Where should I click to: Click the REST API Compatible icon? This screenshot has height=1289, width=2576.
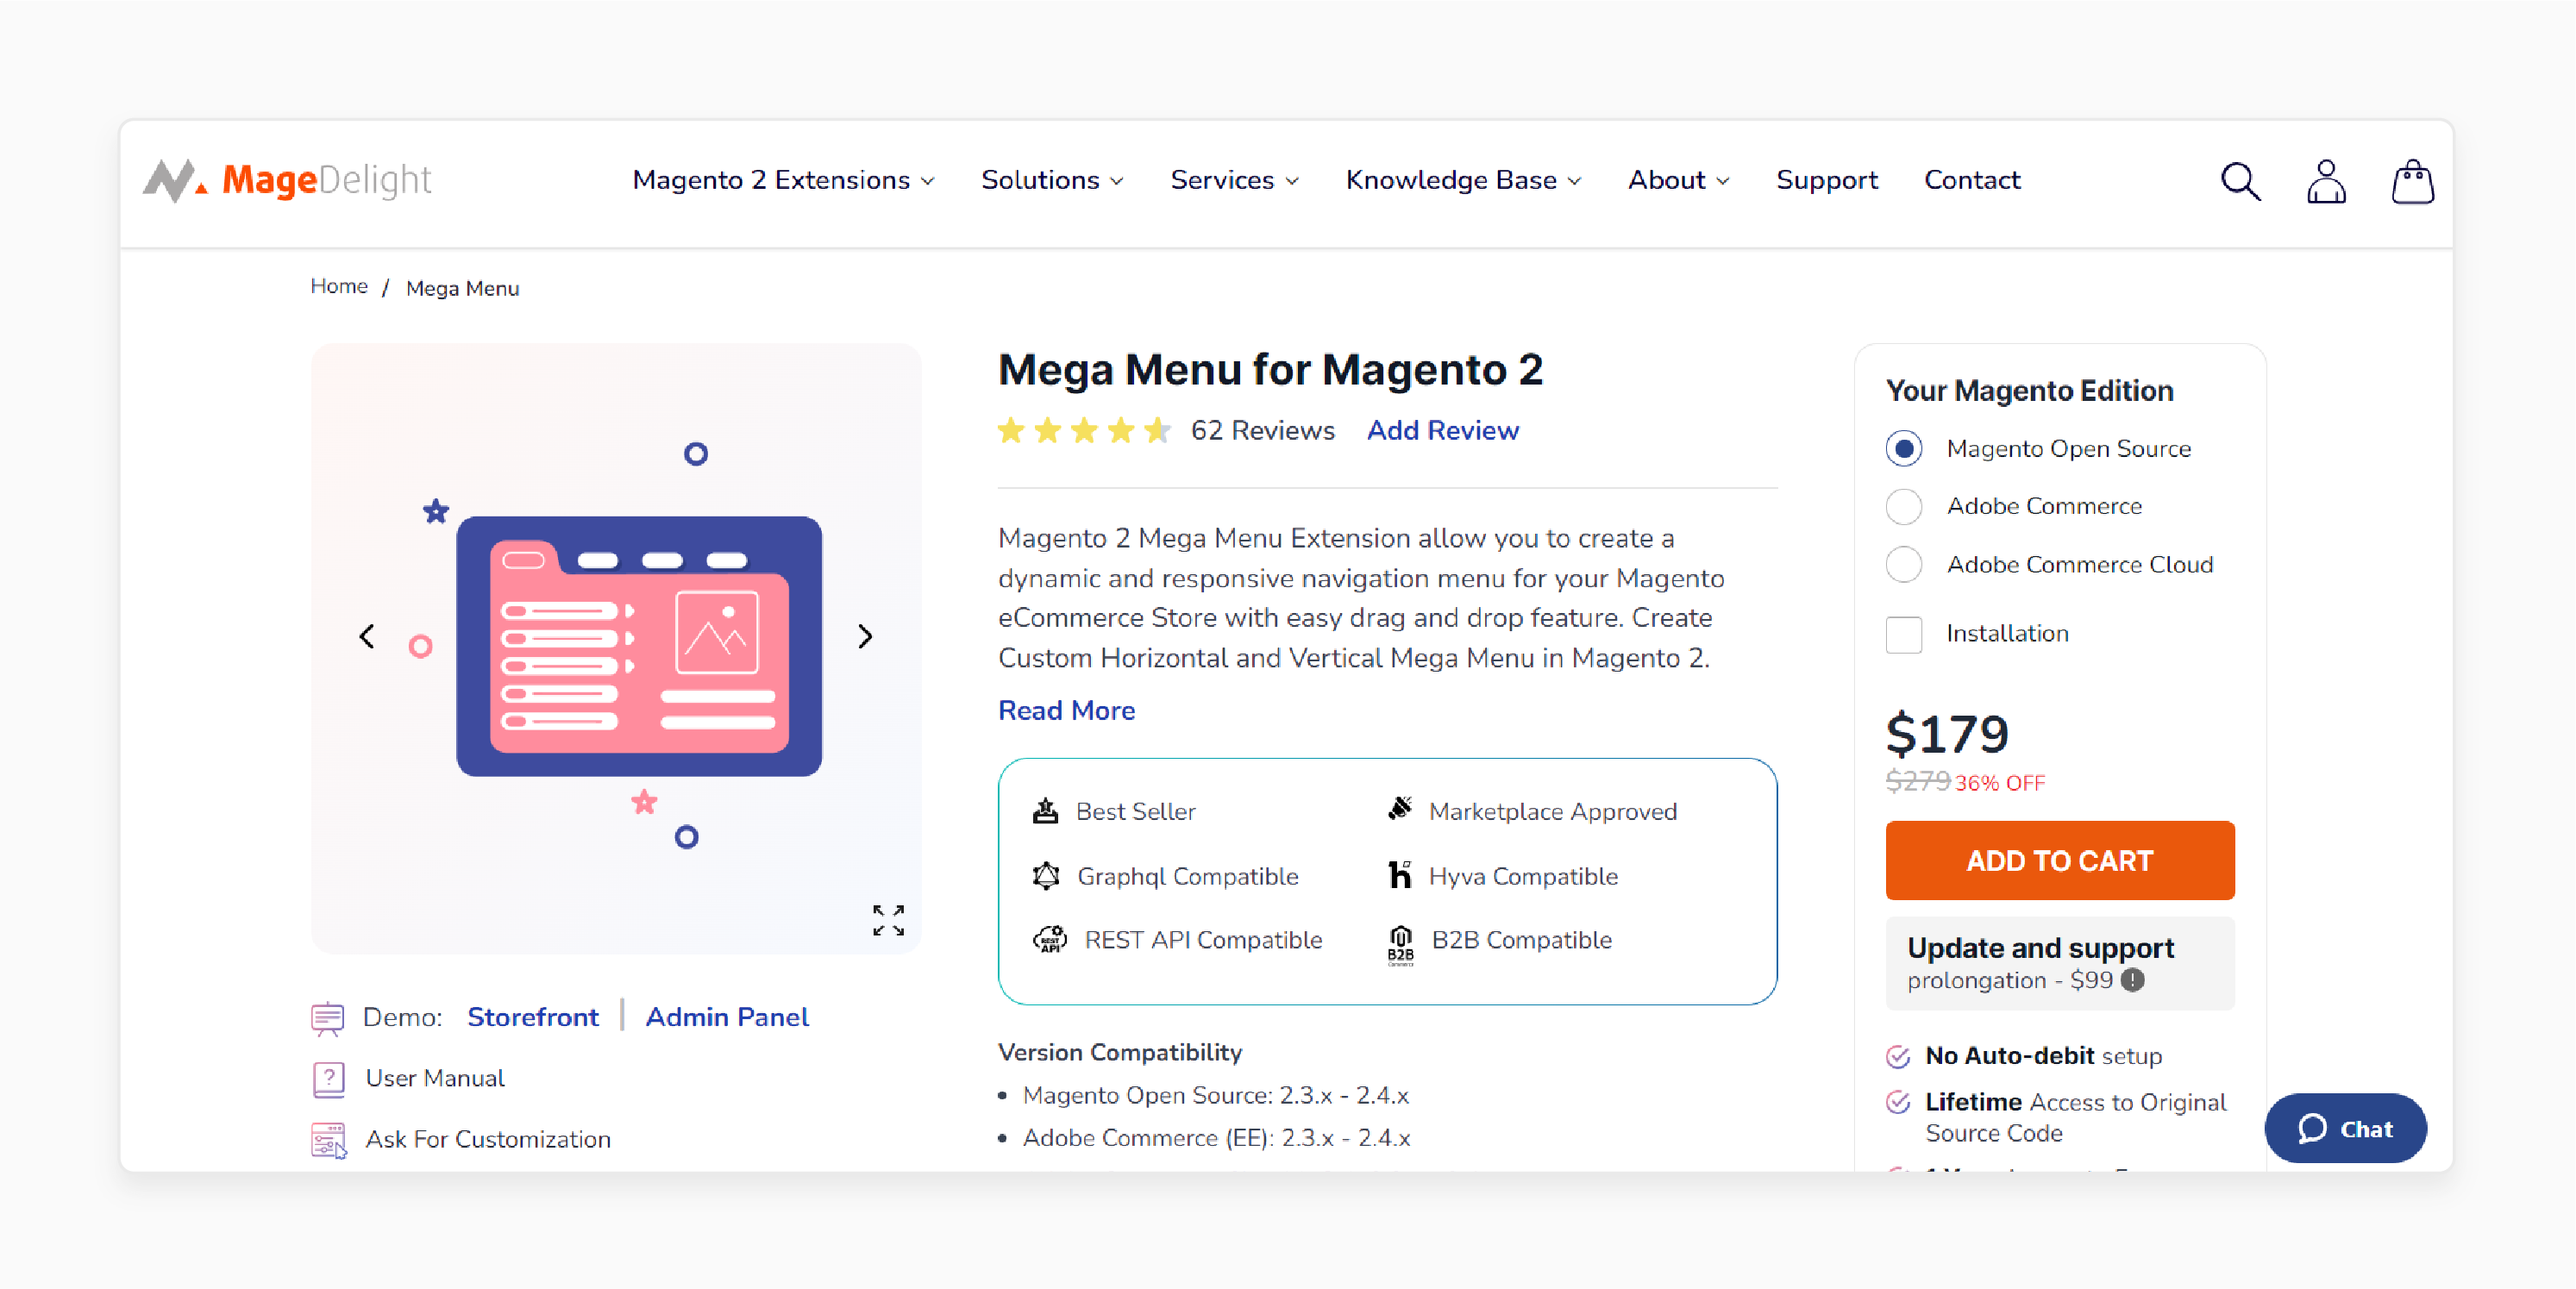[1049, 940]
